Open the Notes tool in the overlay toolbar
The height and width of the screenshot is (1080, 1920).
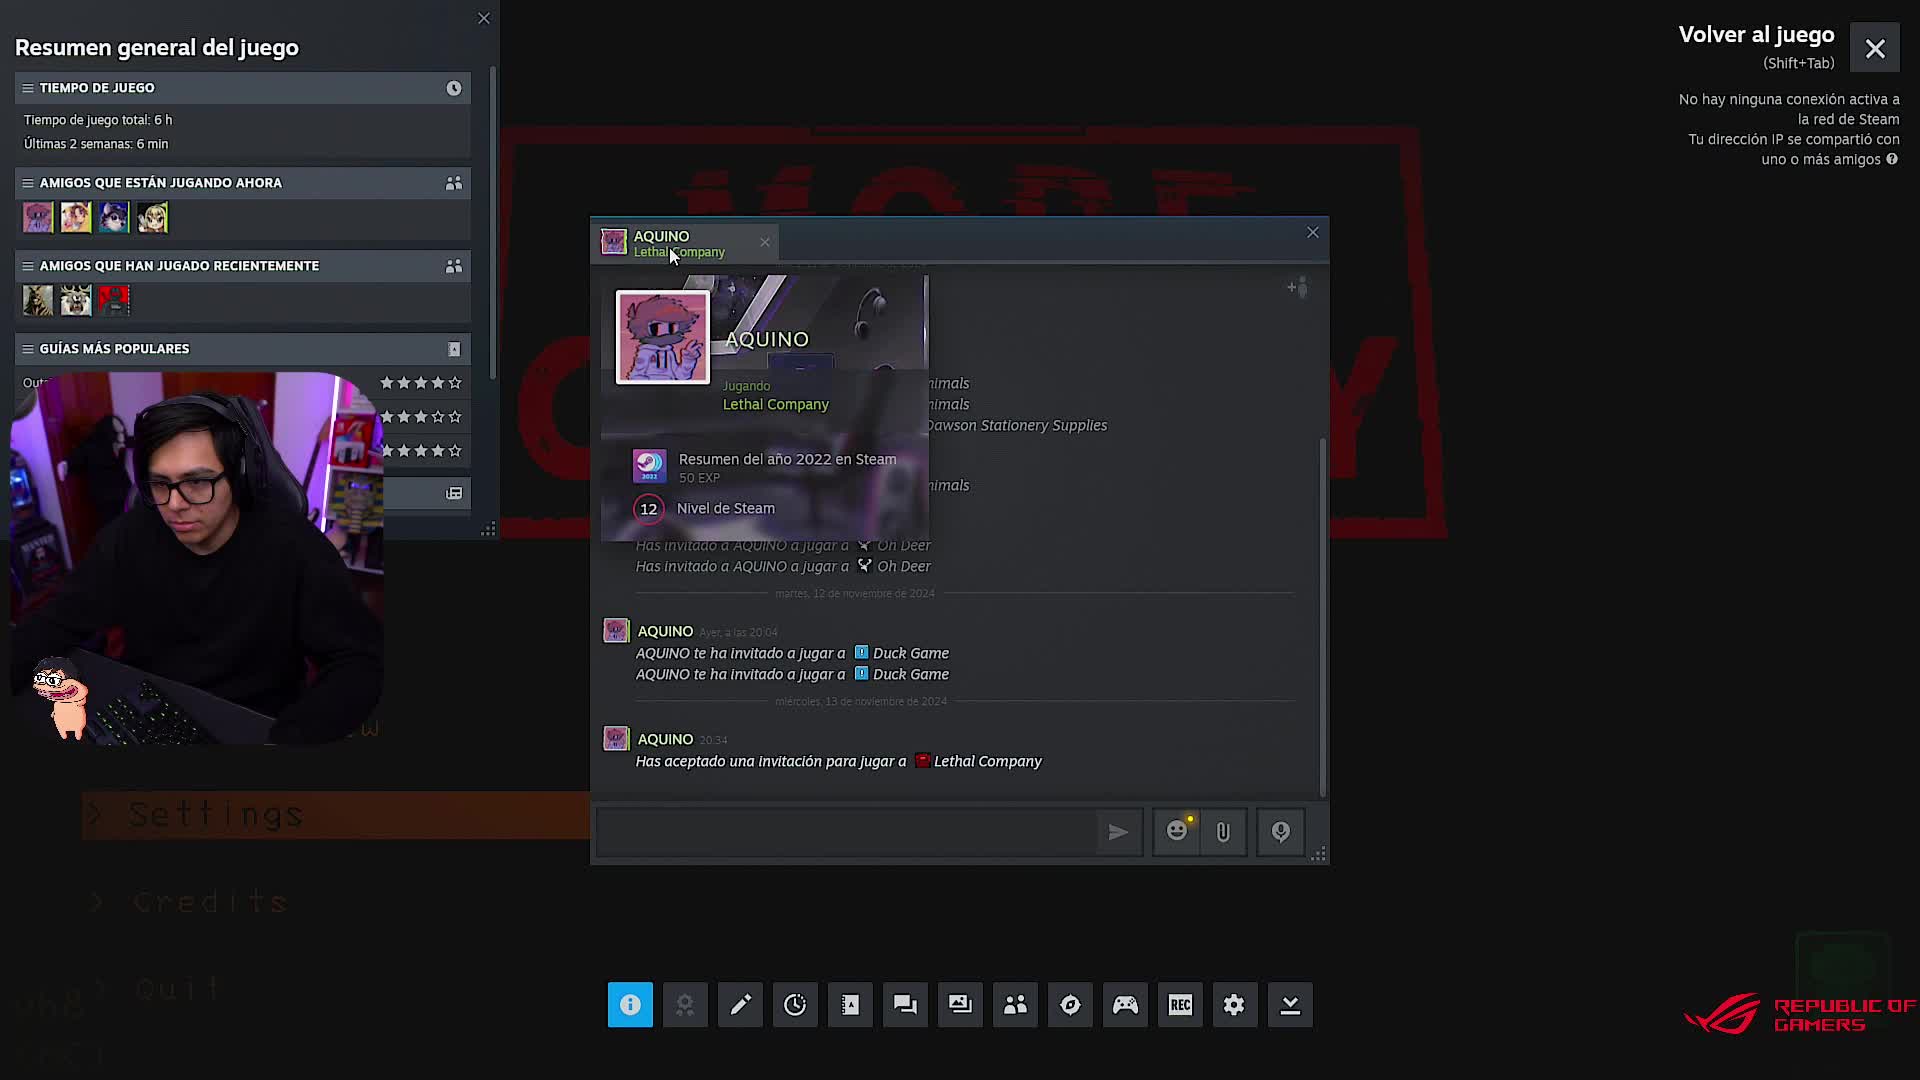pos(740,1005)
